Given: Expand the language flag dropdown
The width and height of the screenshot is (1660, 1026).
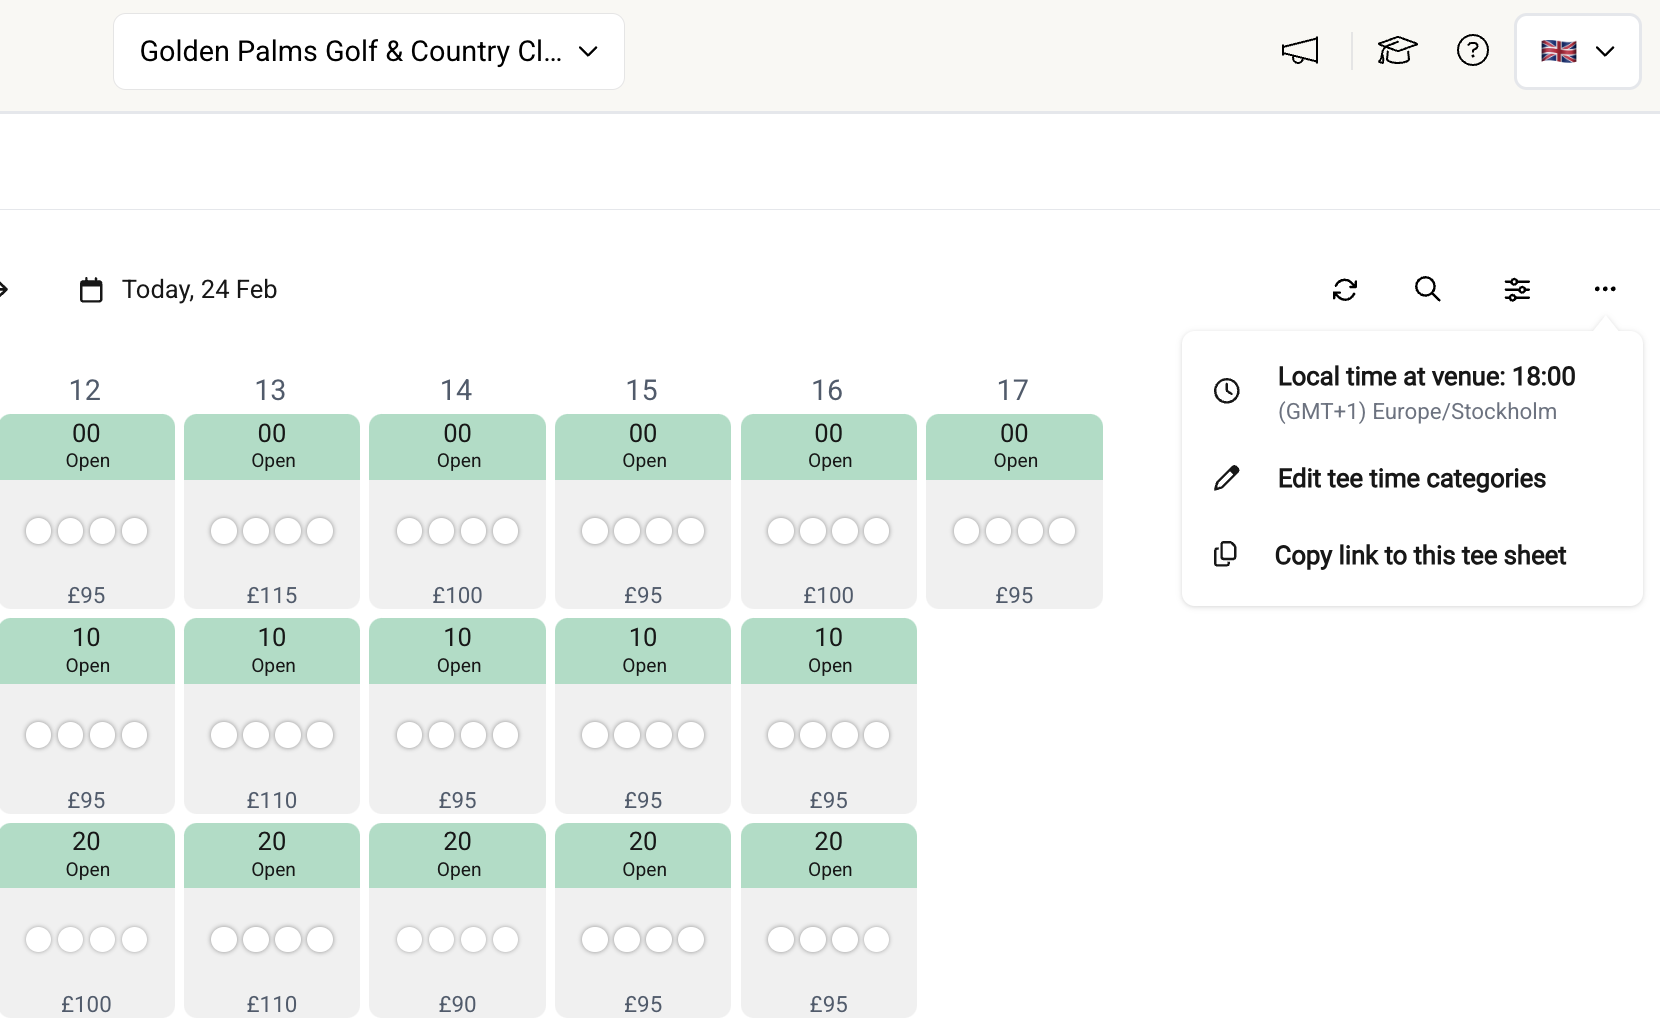Looking at the screenshot, I should point(1577,50).
